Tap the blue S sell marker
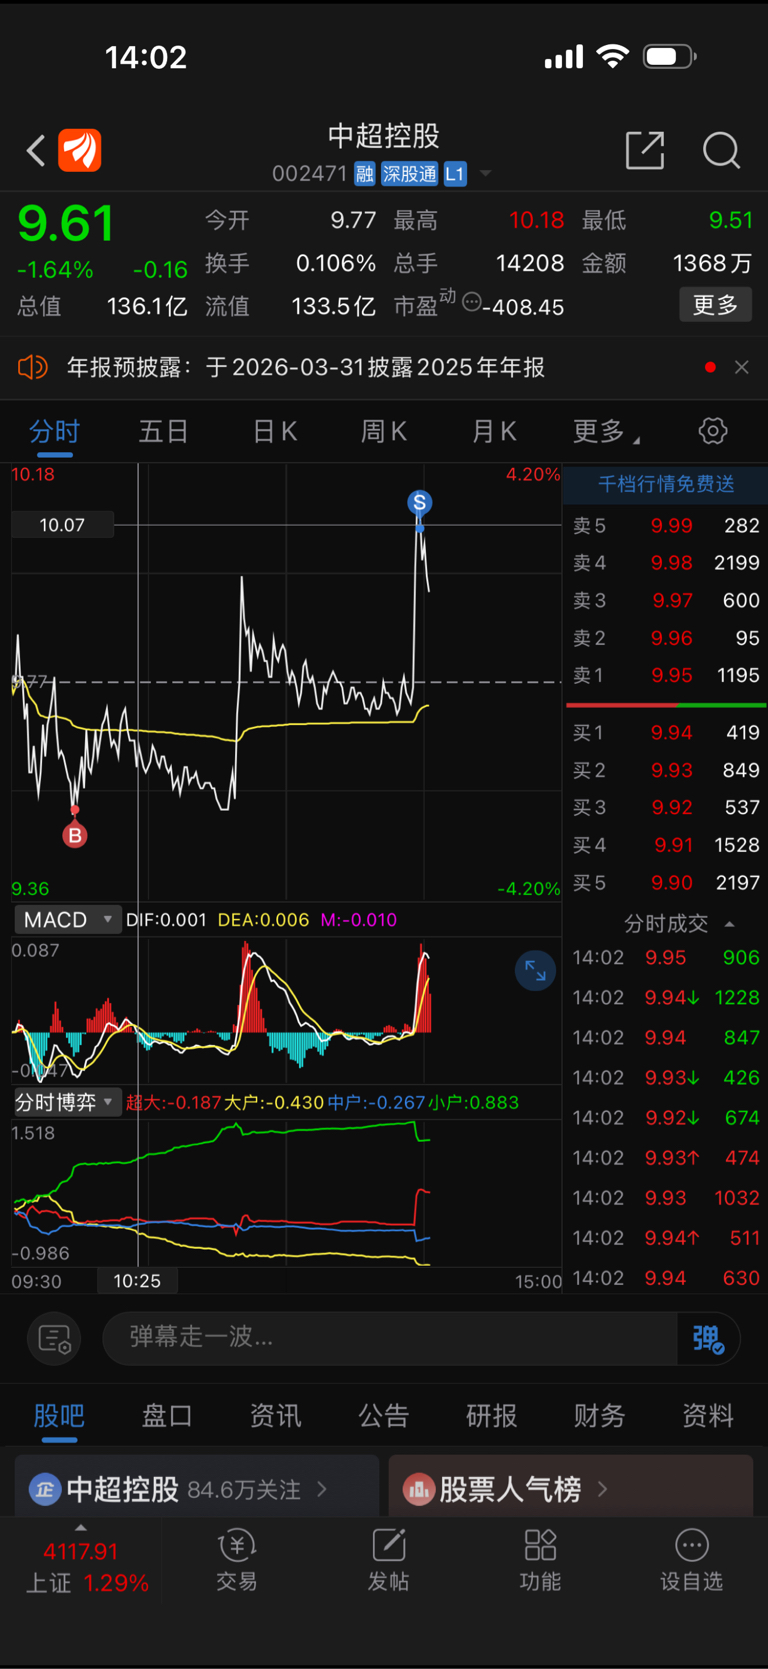Image resolution: width=768 pixels, height=1669 pixels. click(420, 502)
